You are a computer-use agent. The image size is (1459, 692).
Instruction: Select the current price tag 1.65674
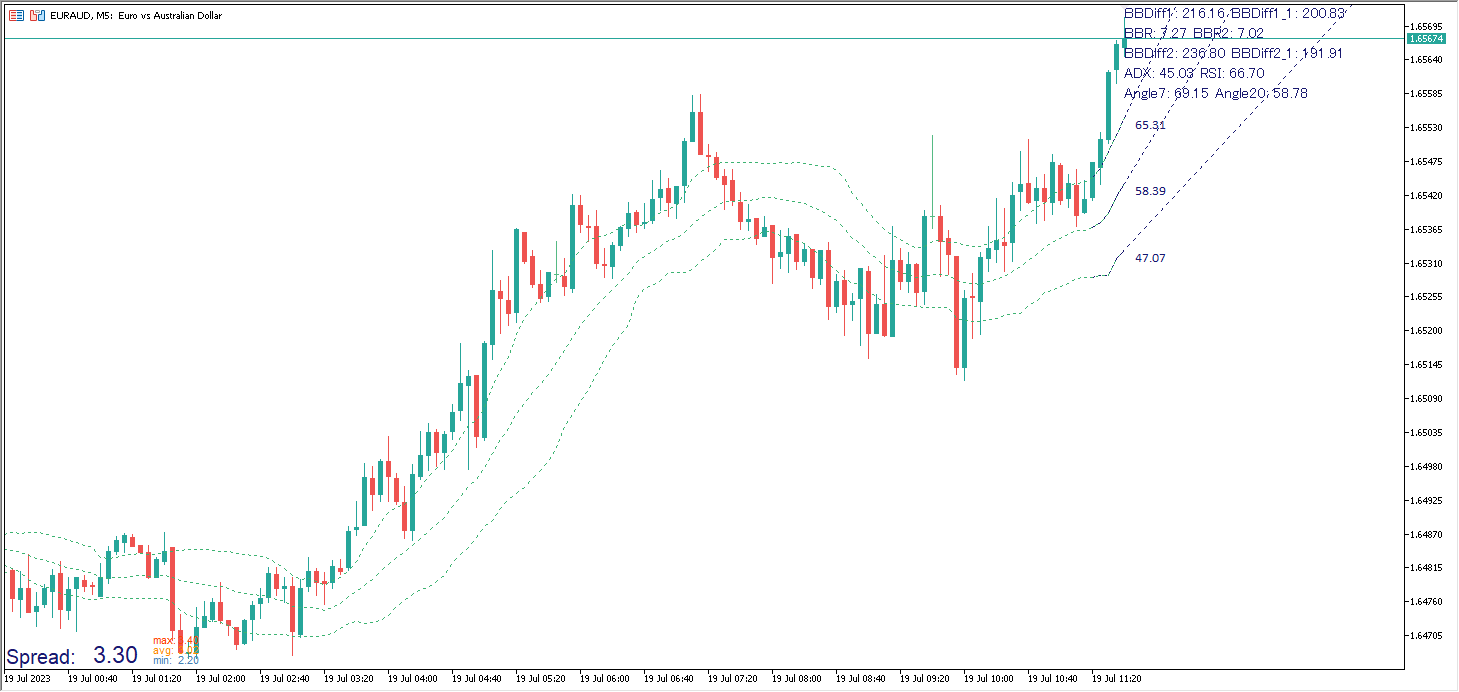click(x=1425, y=39)
